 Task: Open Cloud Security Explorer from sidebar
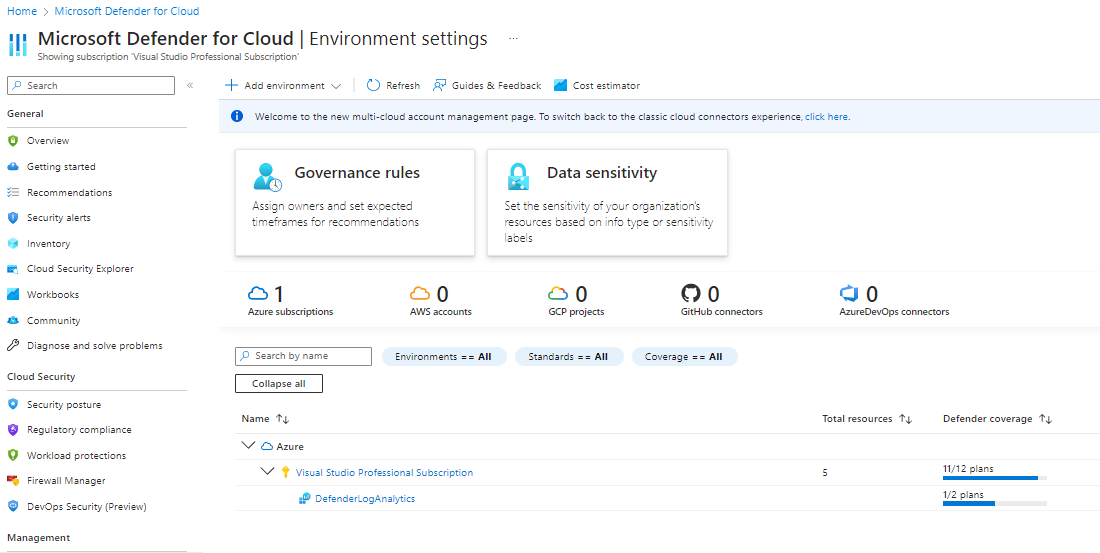click(79, 269)
